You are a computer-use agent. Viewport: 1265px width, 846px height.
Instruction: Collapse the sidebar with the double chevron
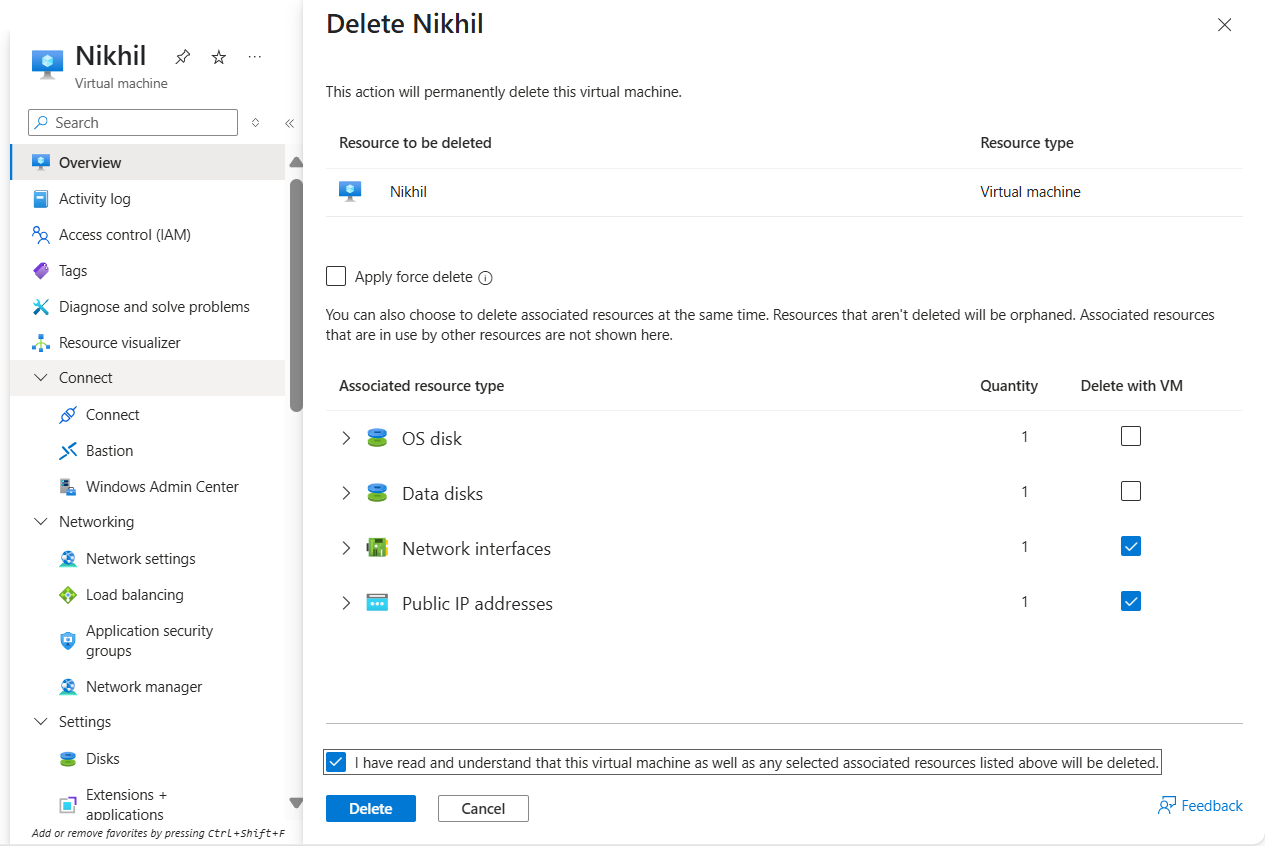(289, 123)
